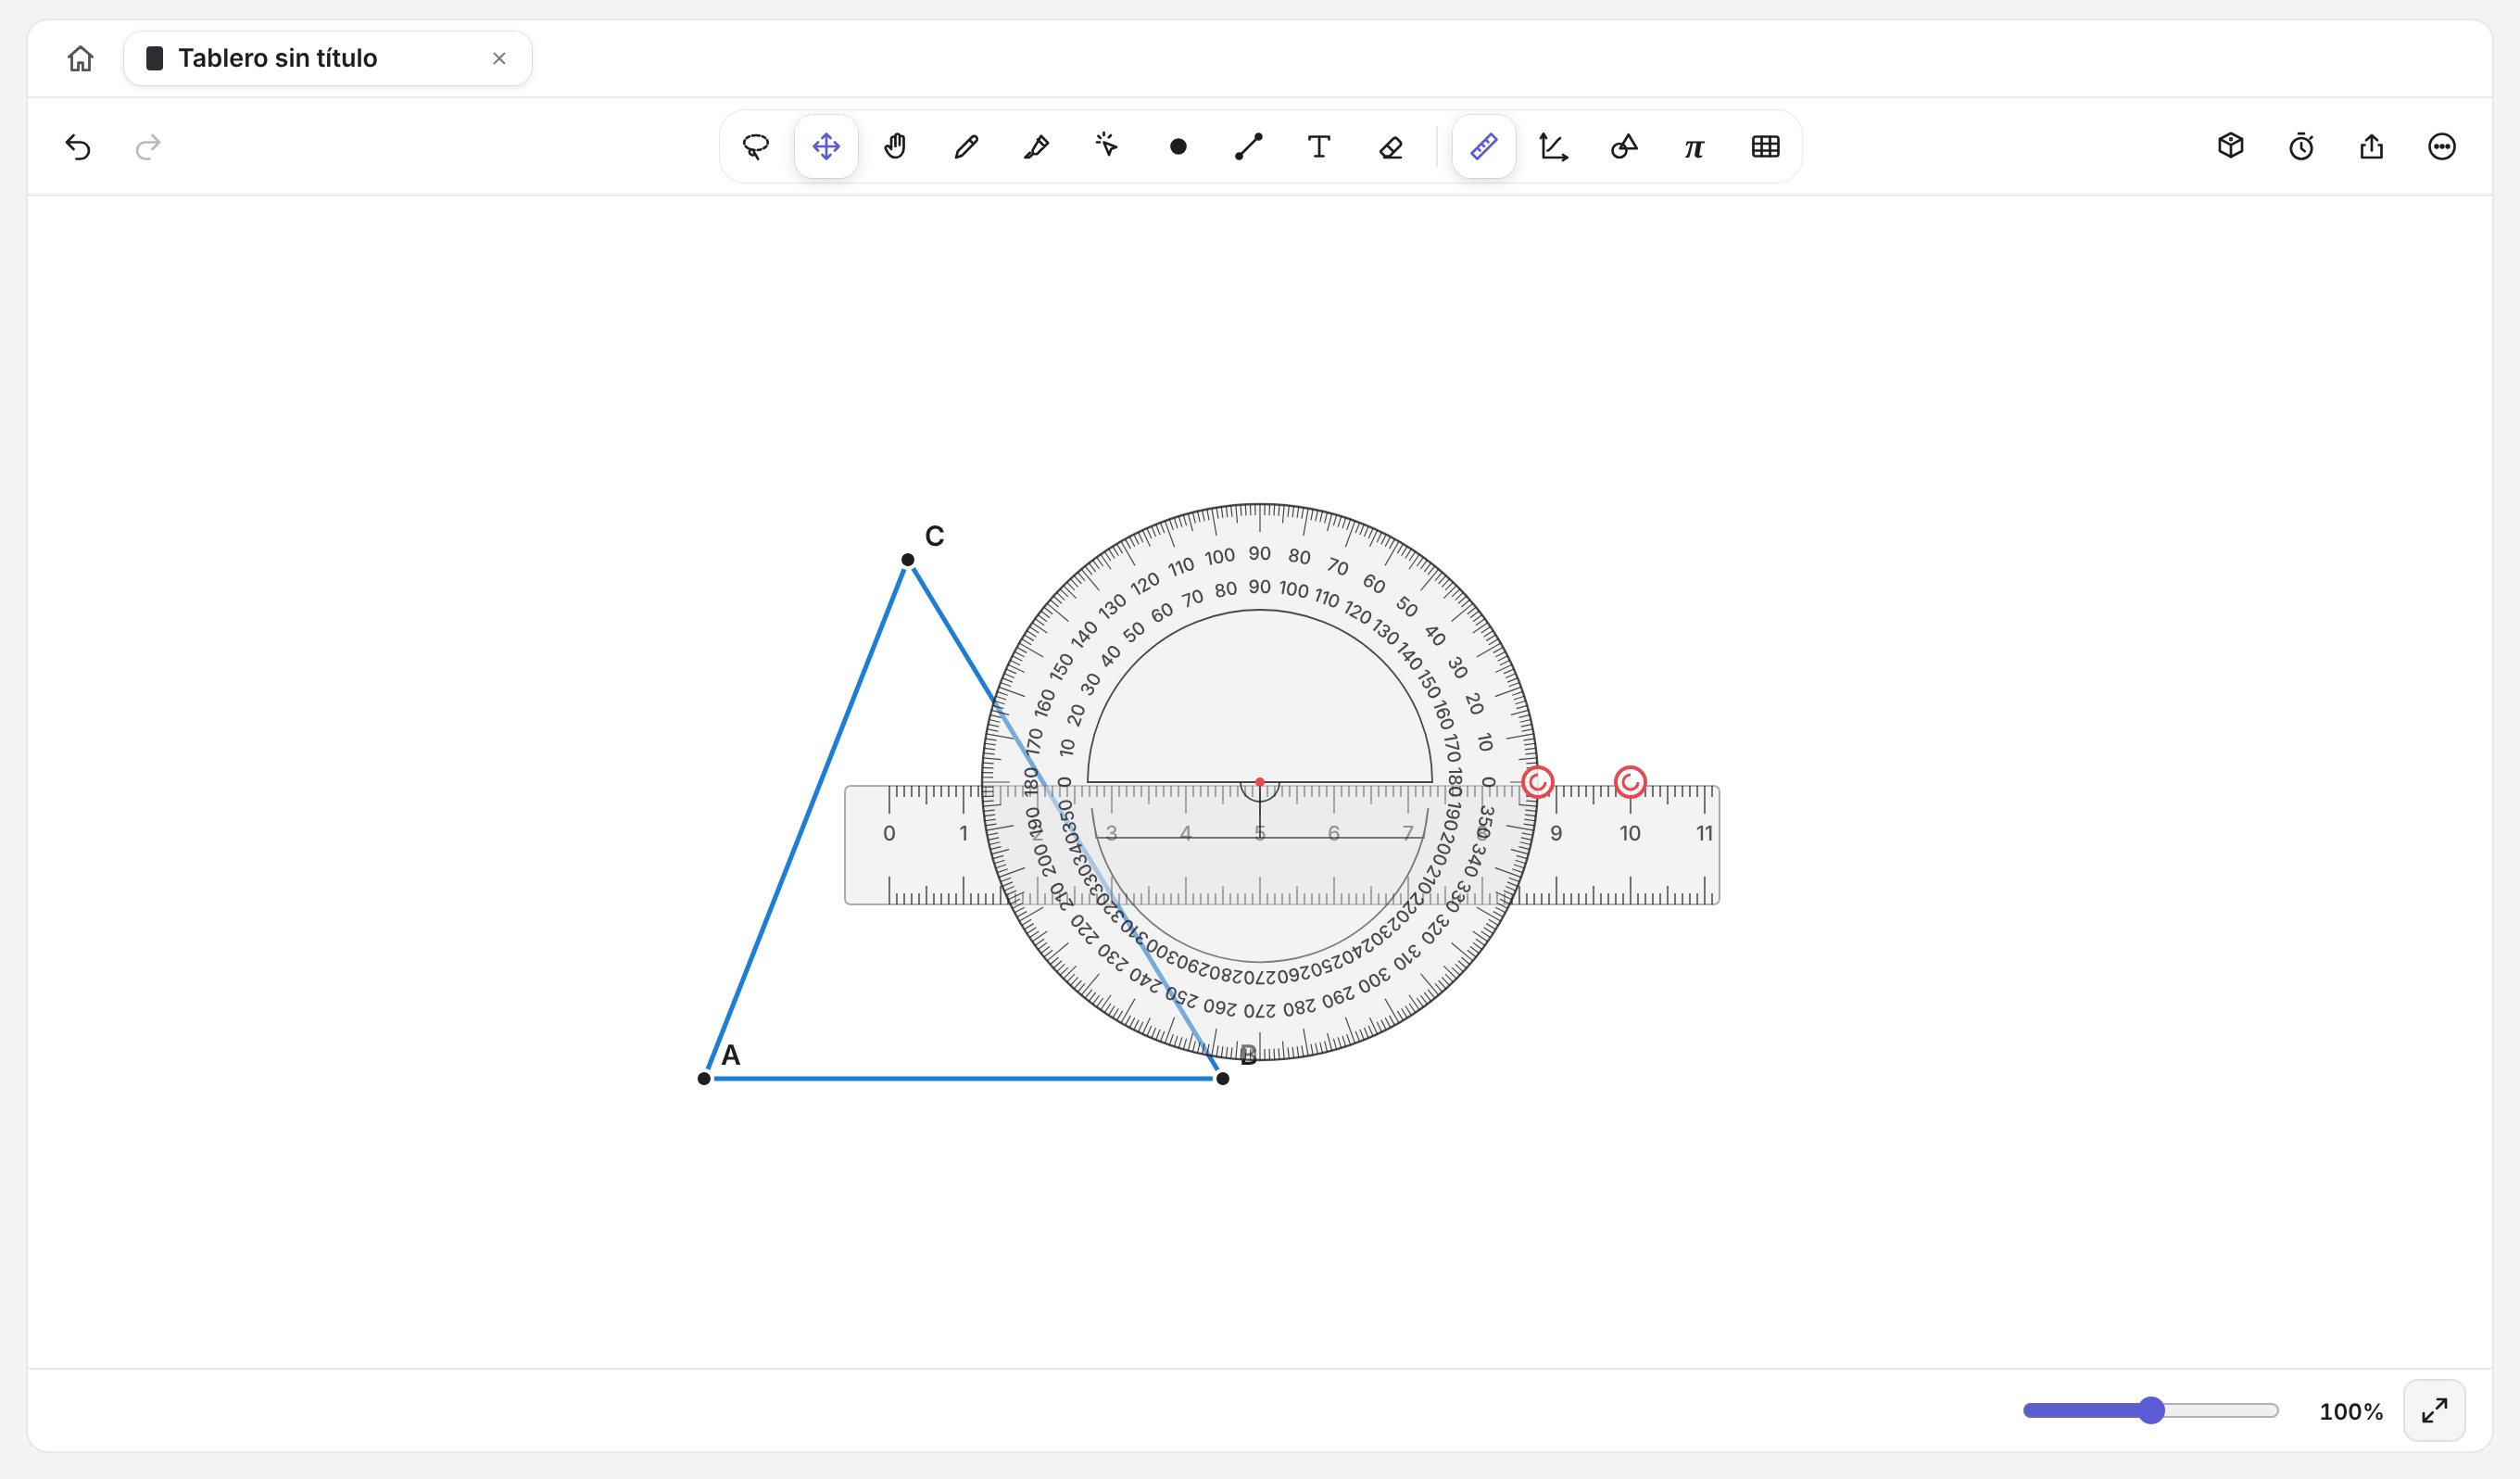Image resolution: width=2520 pixels, height=1479 pixels.
Task: Undo the last action
Action: (x=78, y=147)
